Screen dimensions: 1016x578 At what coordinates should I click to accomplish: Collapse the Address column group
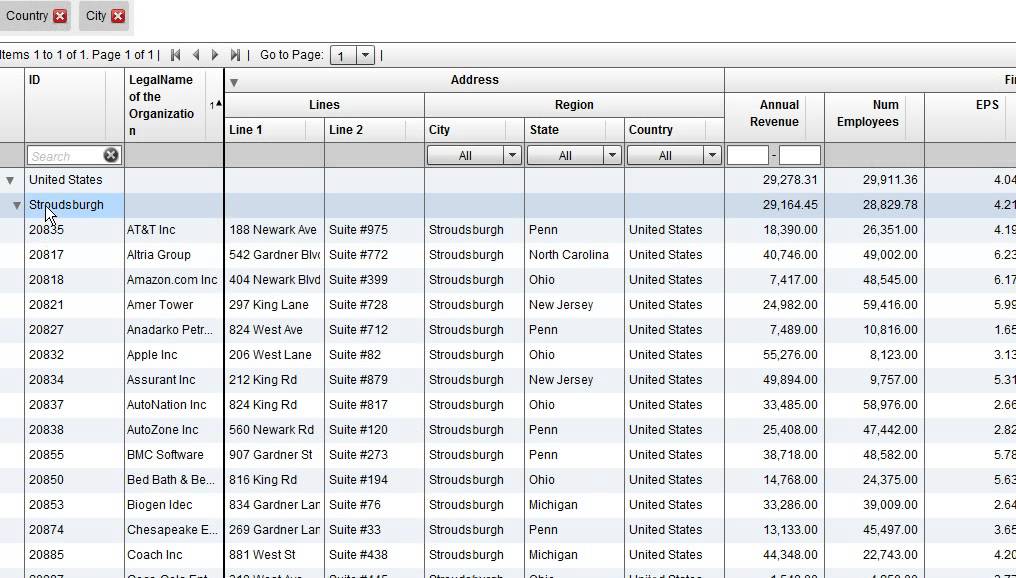(x=234, y=82)
